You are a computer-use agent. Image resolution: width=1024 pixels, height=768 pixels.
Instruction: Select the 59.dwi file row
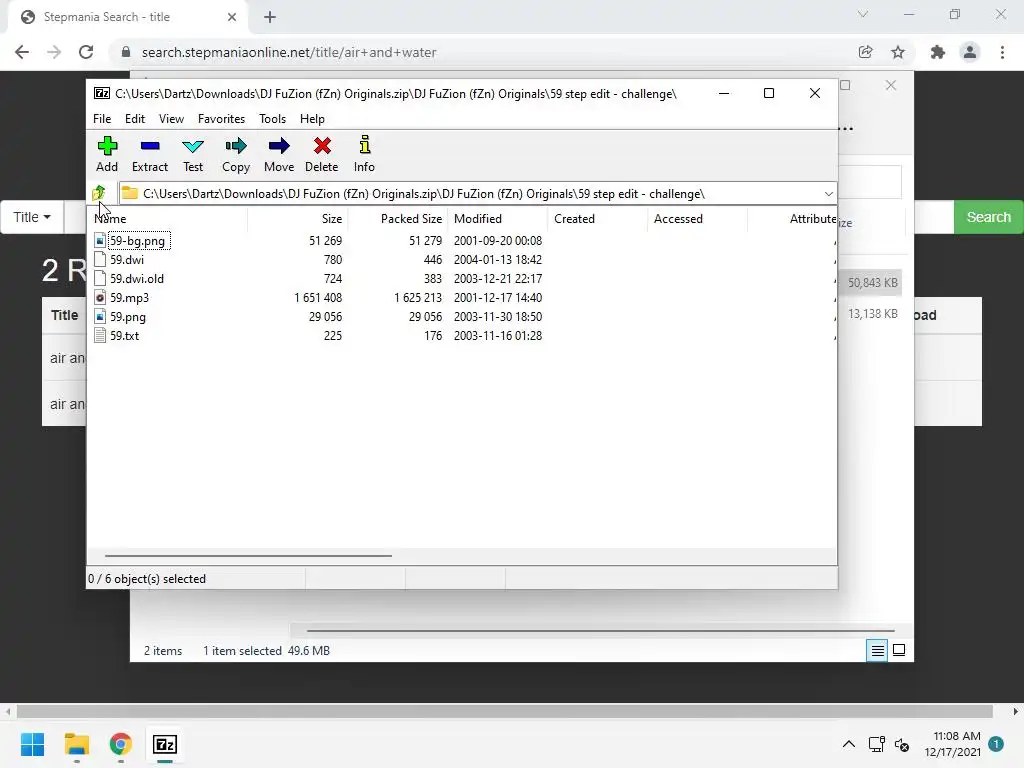462,260
